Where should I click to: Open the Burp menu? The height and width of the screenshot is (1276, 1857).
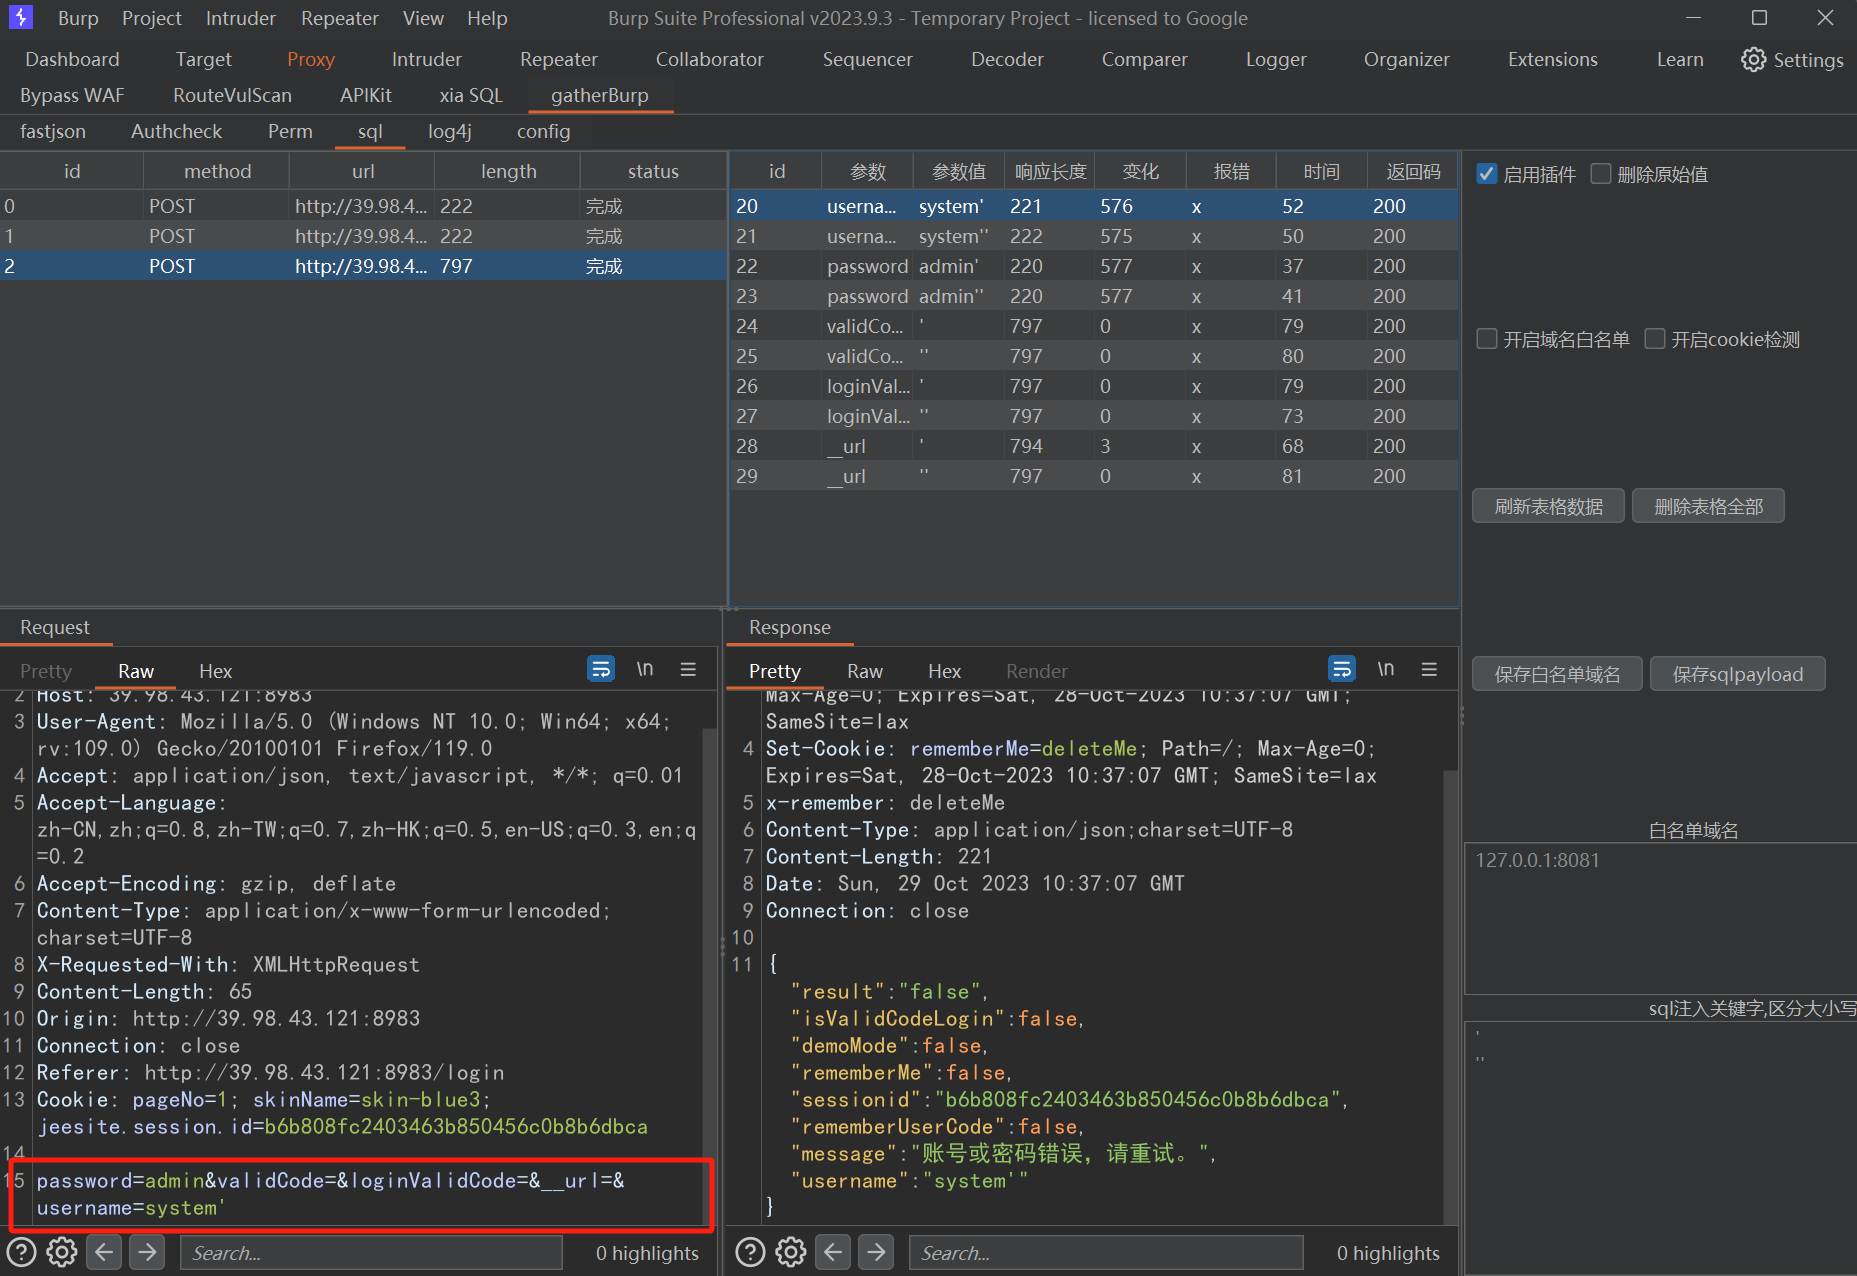tap(78, 18)
